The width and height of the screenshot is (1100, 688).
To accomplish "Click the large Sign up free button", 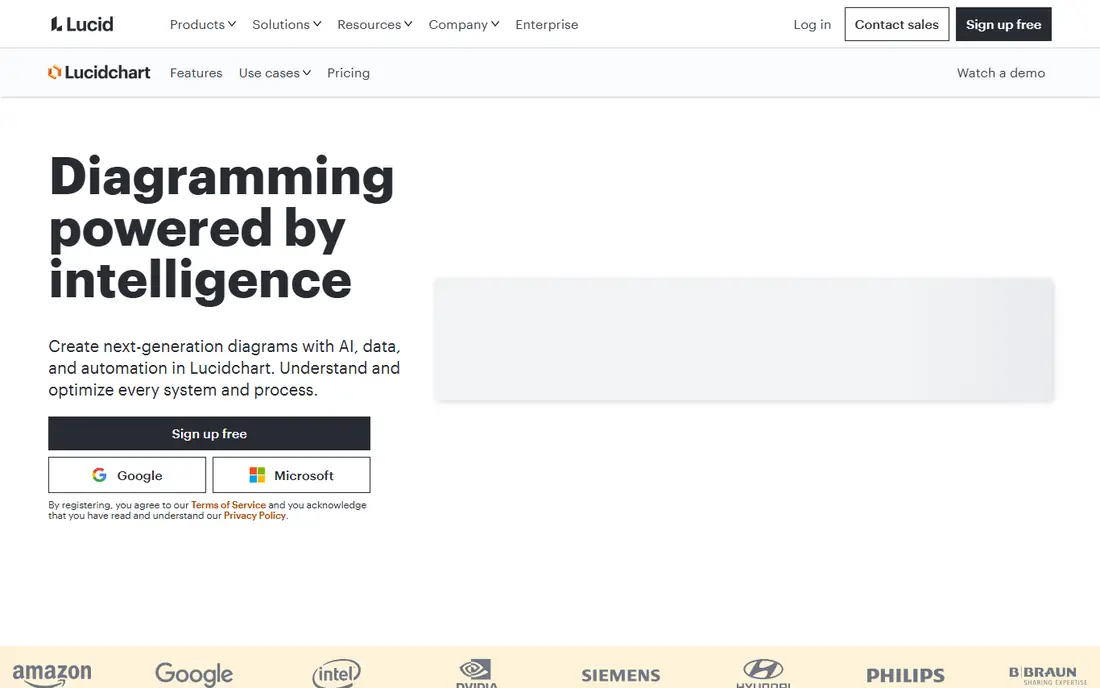I will tap(209, 433).
